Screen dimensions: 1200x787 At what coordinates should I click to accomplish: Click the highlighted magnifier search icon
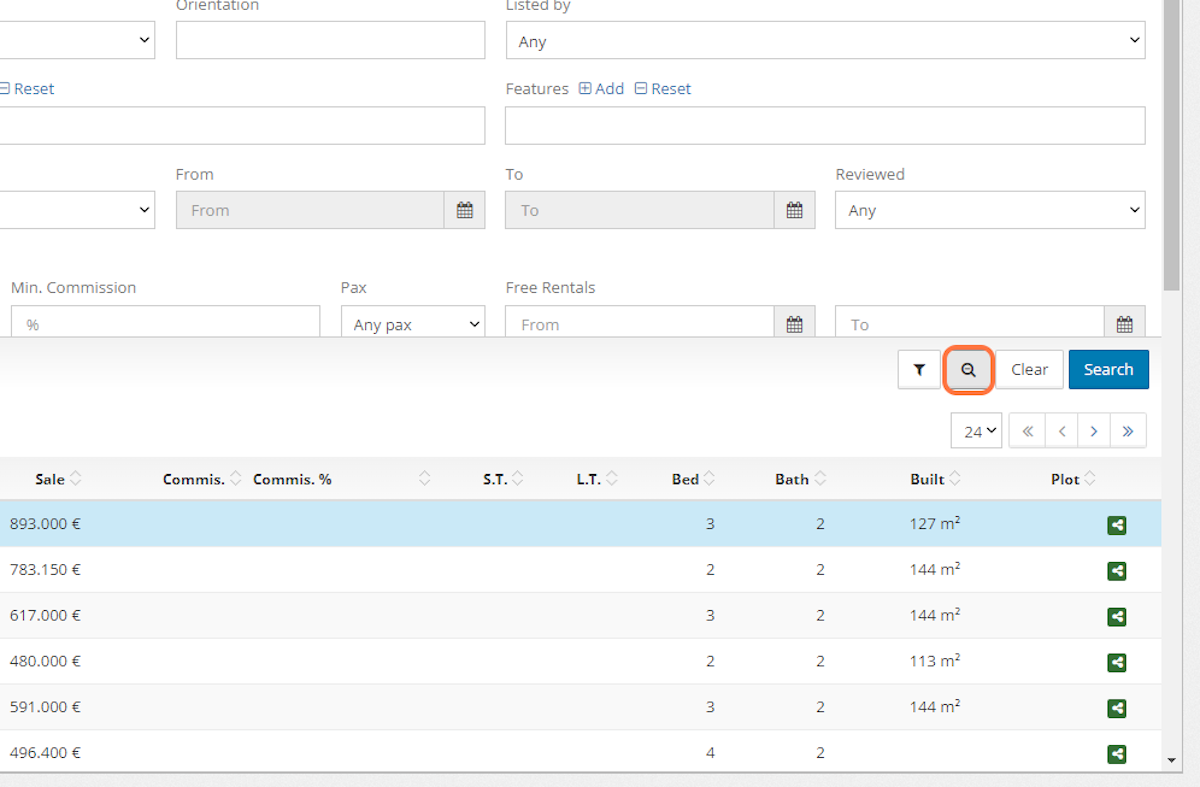click(x=968, y=369)
